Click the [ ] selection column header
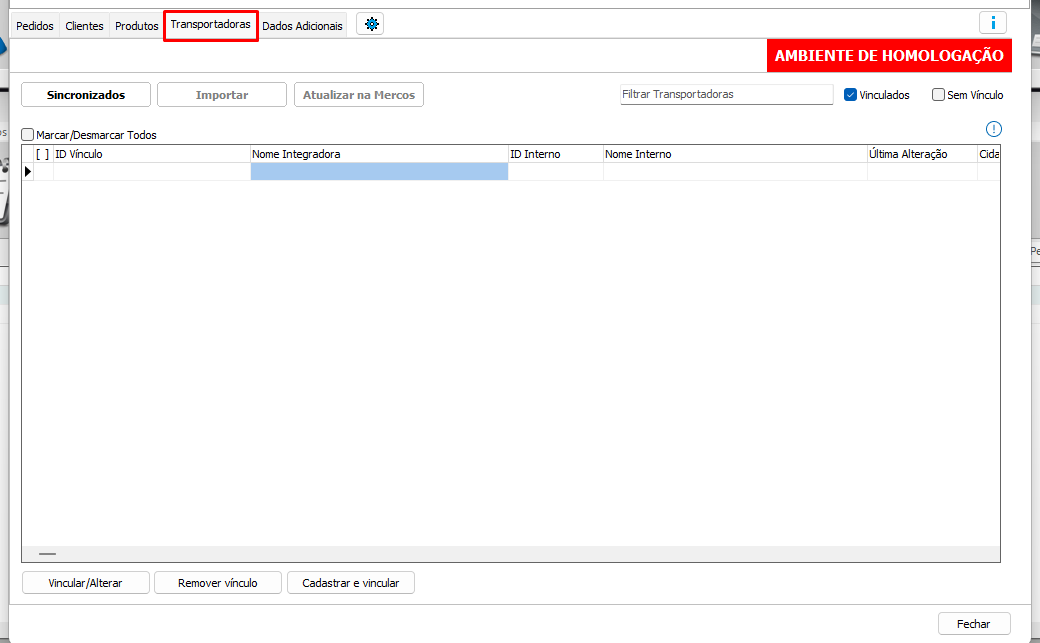Image resolution: width=1040 pixels, height=643 pixels. pos(42,154)
